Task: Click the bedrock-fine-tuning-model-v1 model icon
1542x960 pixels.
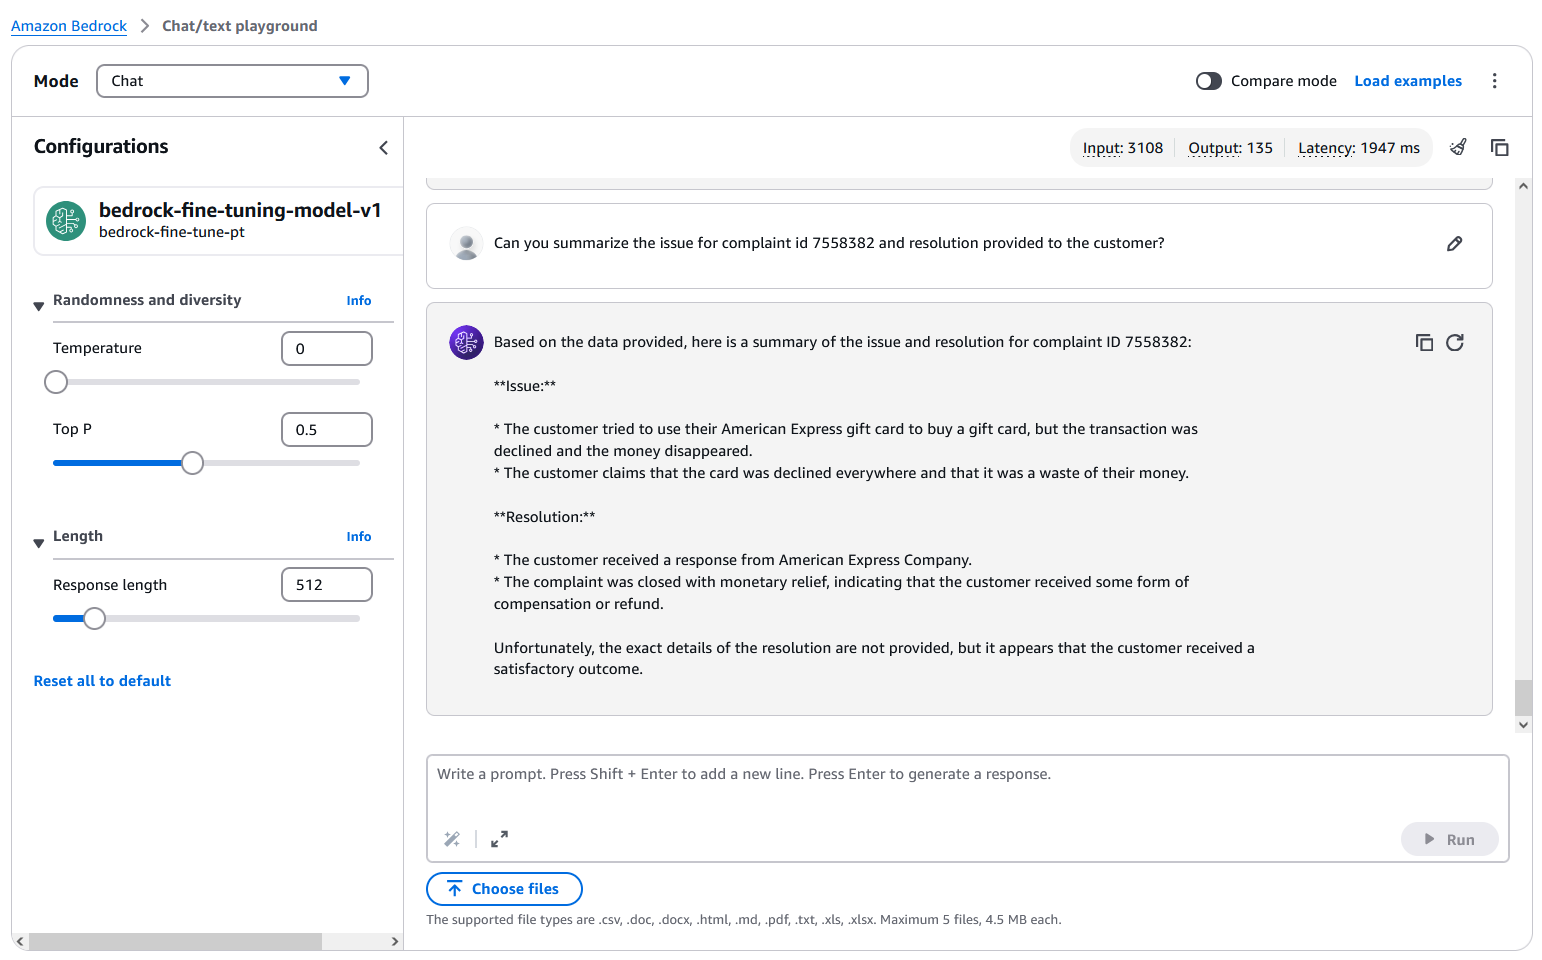Action: 66,221
